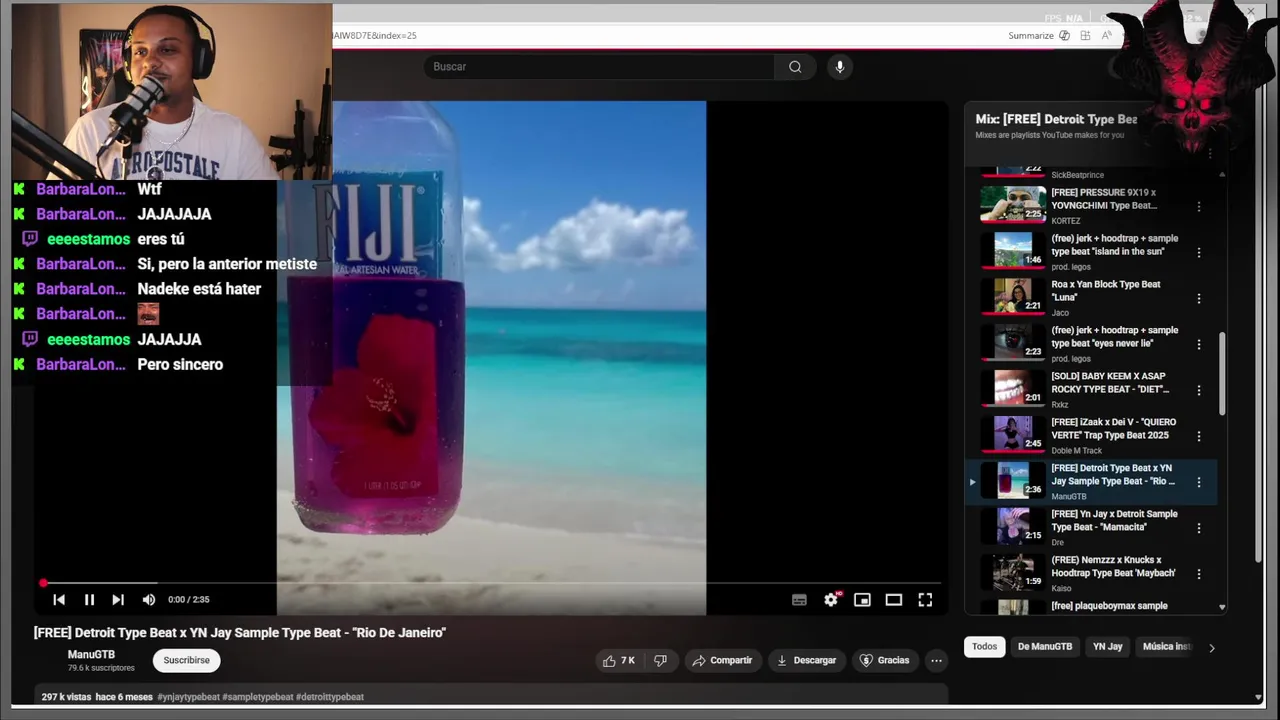The width and height of the screenshot is (1280, 720).
Task: Open options for "Mamacita" playlist item
Action: (x=1199, y=528)
